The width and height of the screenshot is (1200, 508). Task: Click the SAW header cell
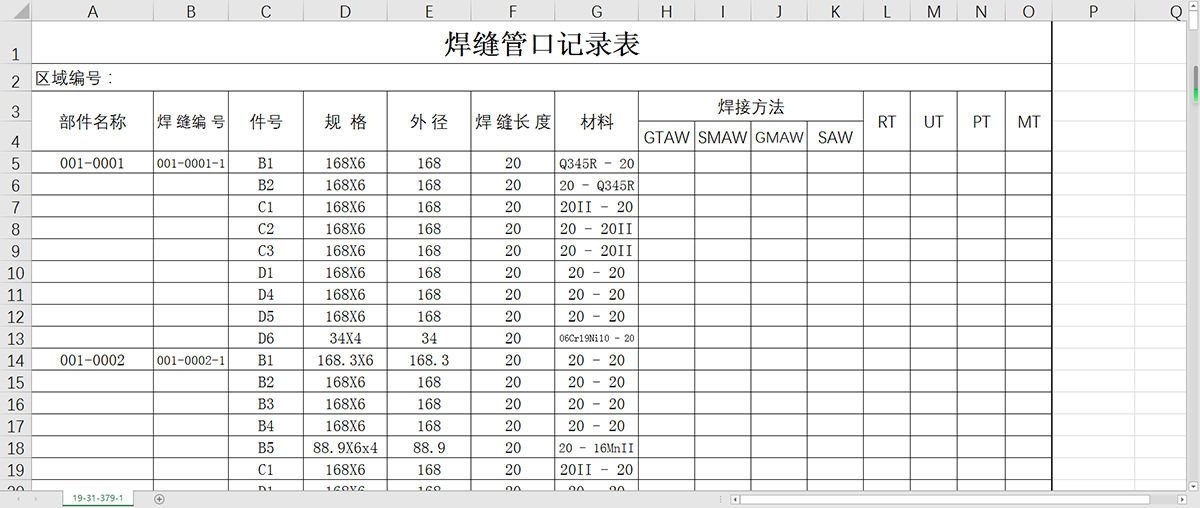(x=835, y=137)
